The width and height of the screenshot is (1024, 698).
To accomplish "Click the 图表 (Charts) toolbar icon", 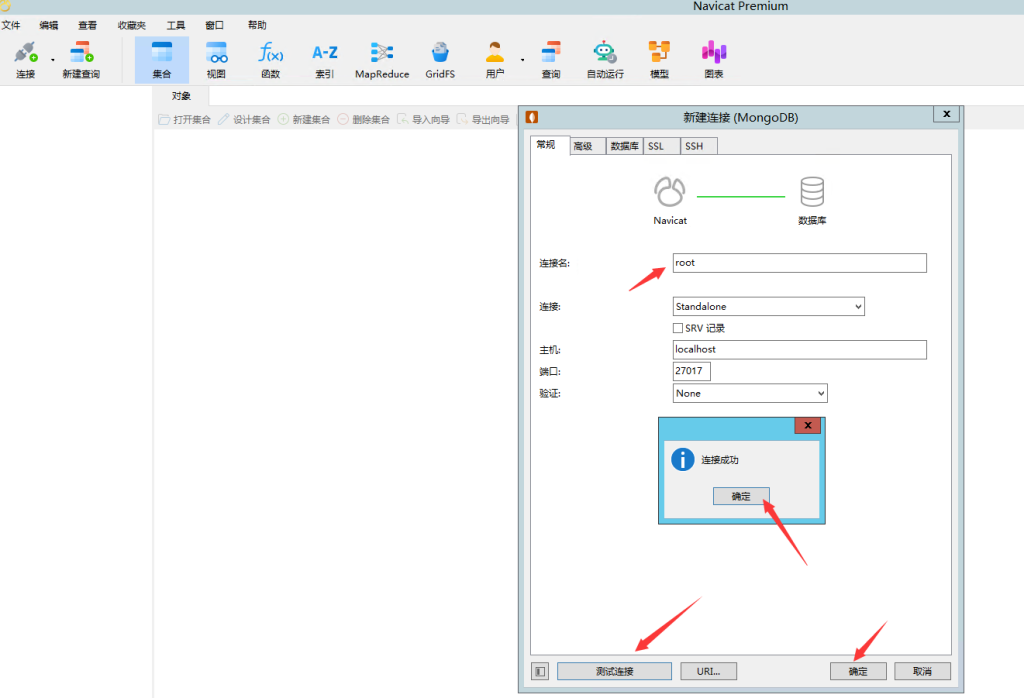I will coord(713,59).
